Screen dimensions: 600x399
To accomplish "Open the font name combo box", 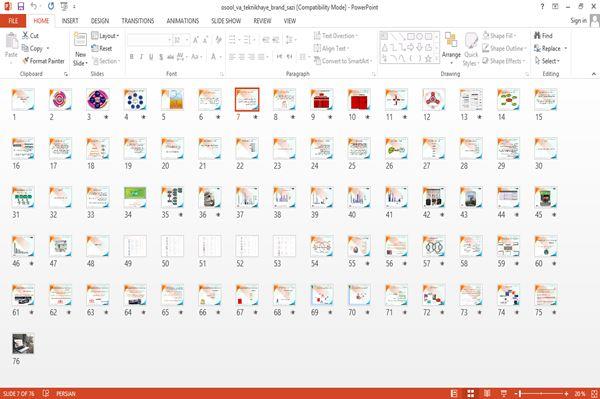I will click(x=149, y=40).
